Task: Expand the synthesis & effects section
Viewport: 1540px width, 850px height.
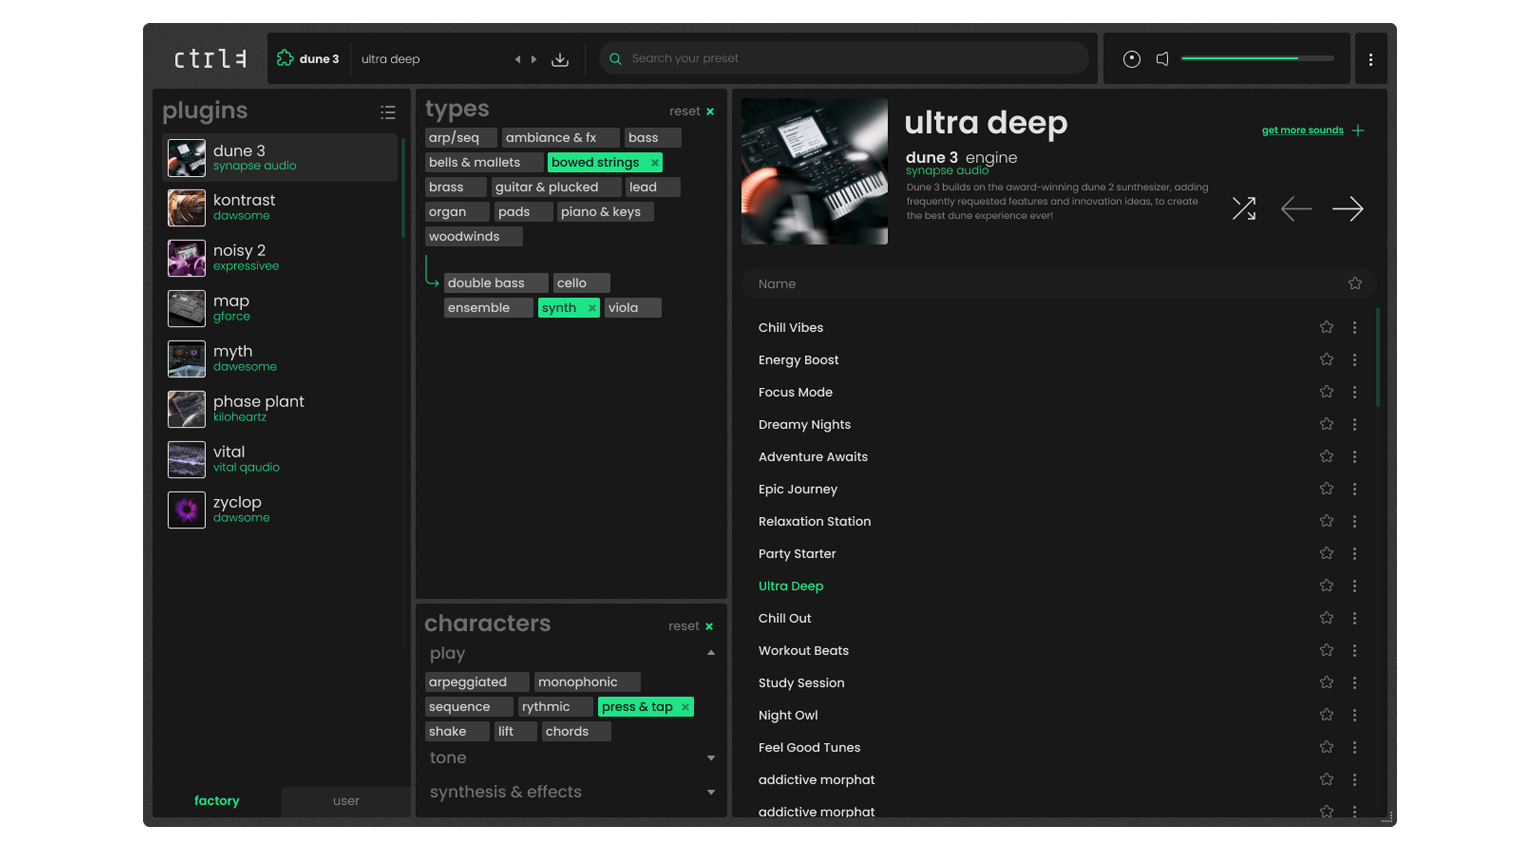Action: pyautogui.click(x=711, y=792)
